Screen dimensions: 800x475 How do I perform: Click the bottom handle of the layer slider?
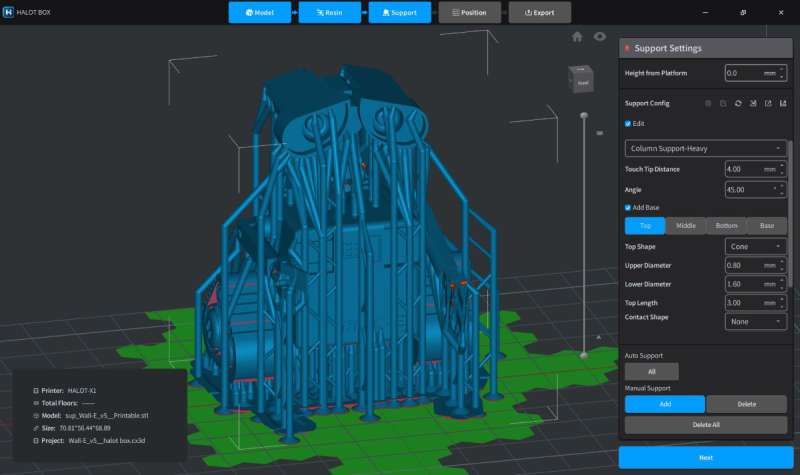coord(584,355)
